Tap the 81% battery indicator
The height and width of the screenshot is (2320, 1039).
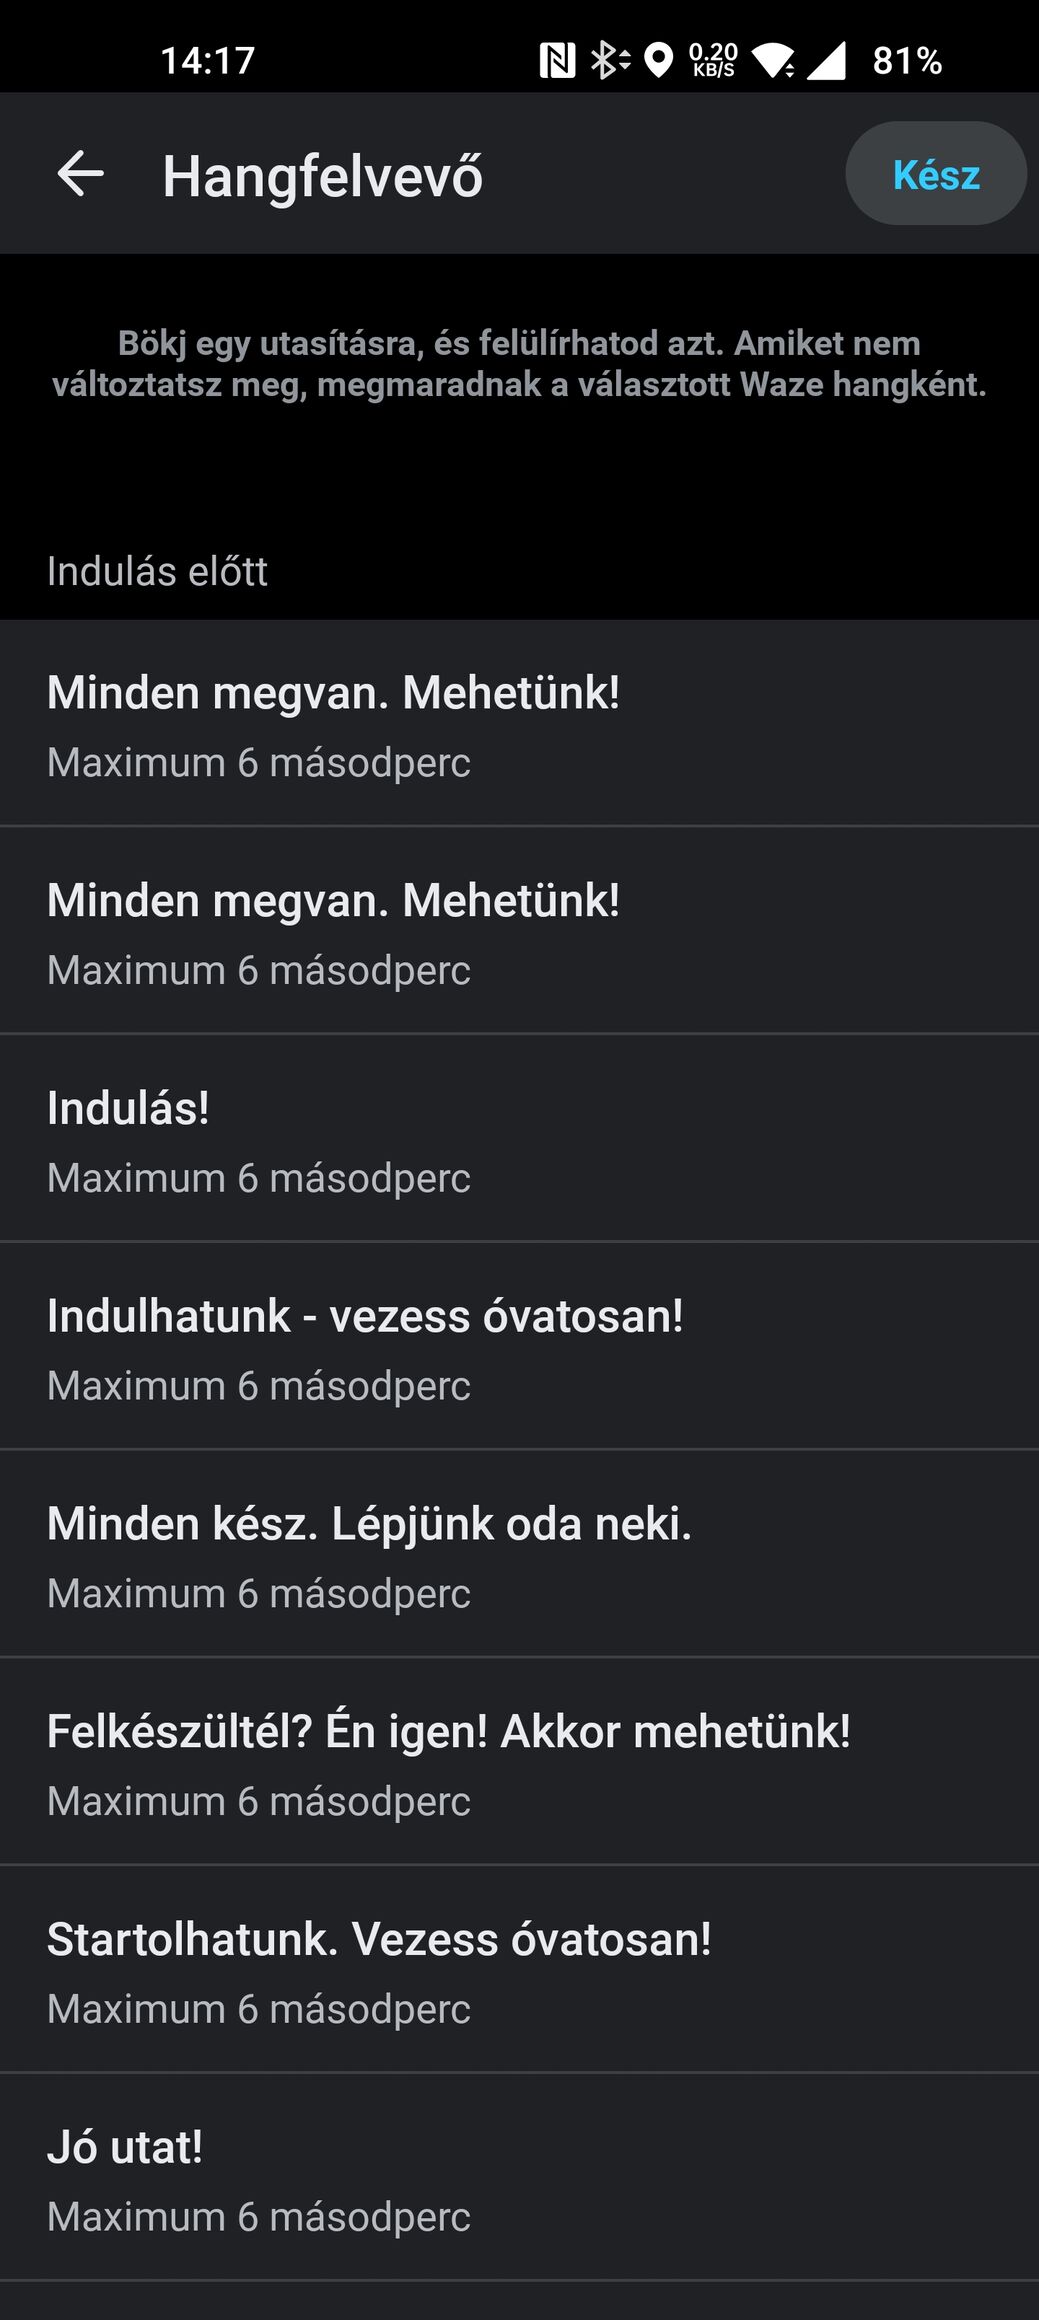pos(907,61)
